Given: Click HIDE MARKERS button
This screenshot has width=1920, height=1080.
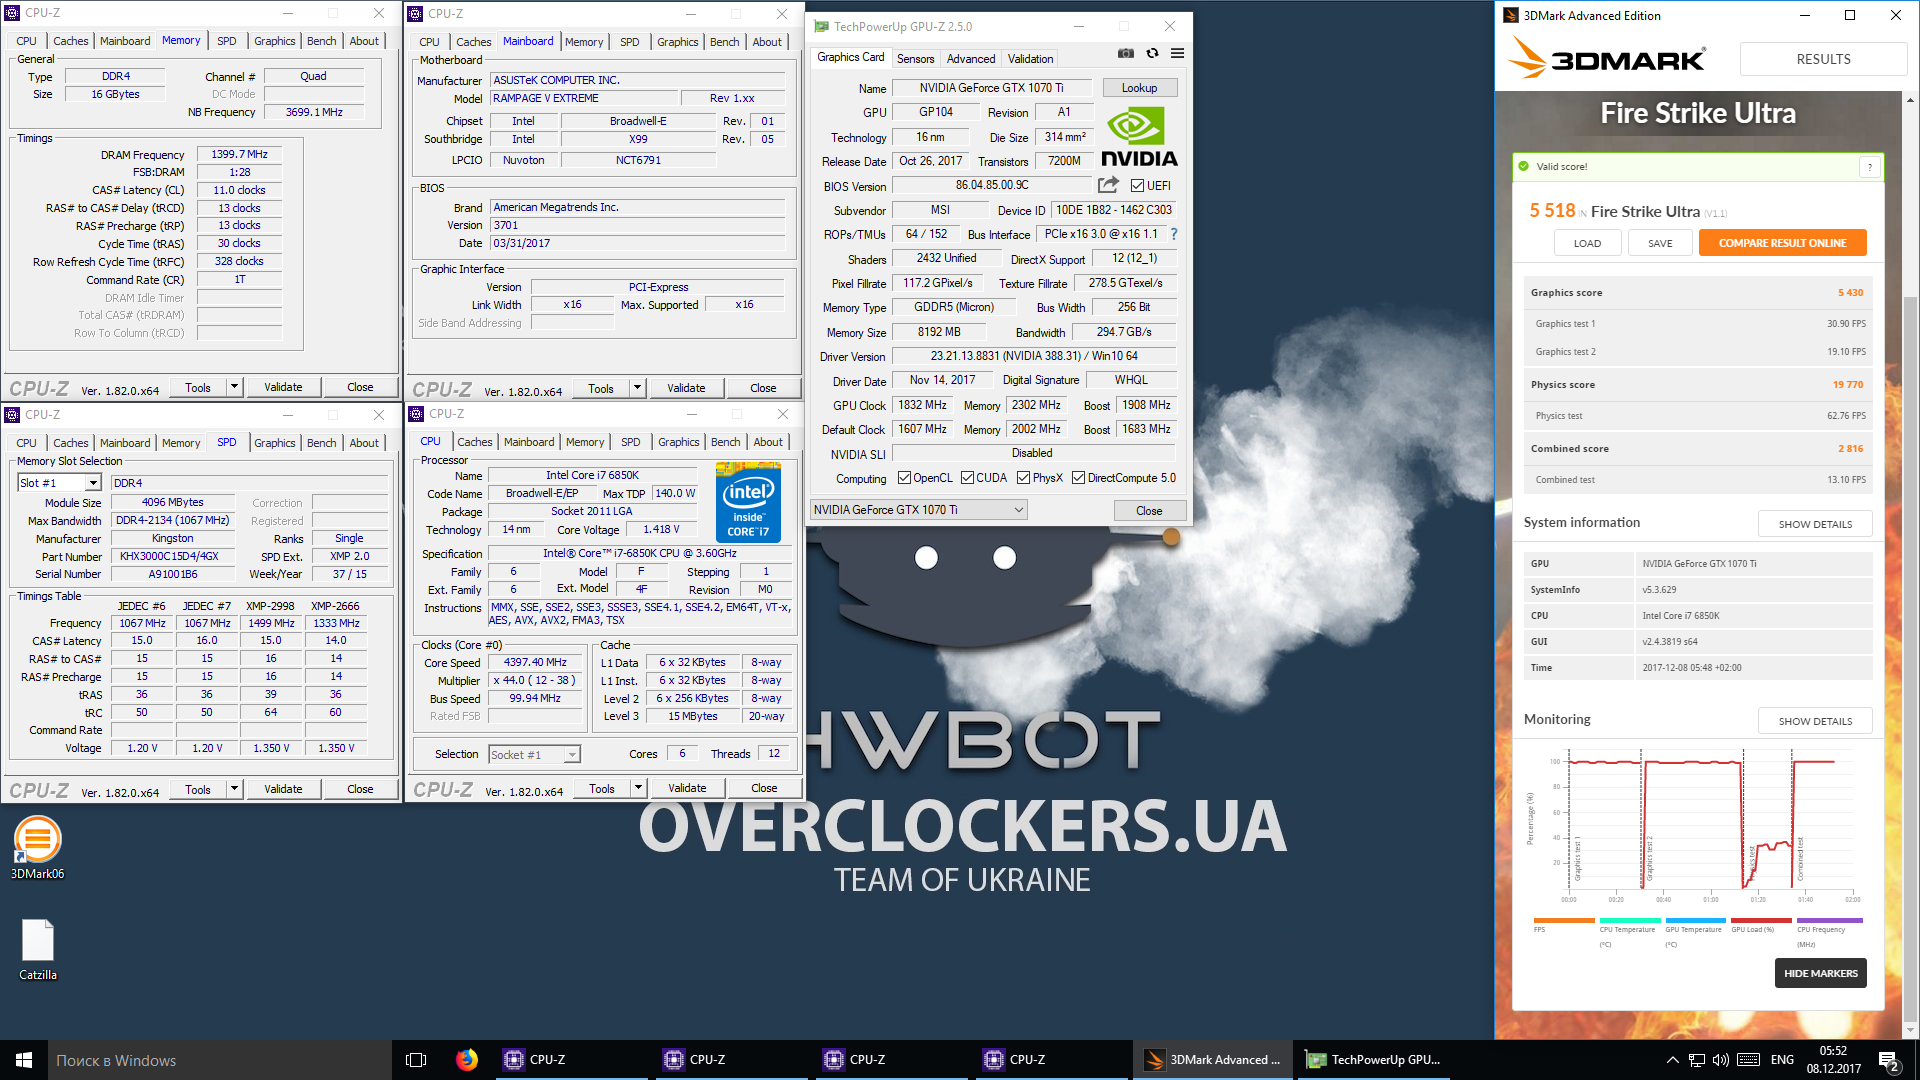Looking at the screenshot, I should [1820, 973].
